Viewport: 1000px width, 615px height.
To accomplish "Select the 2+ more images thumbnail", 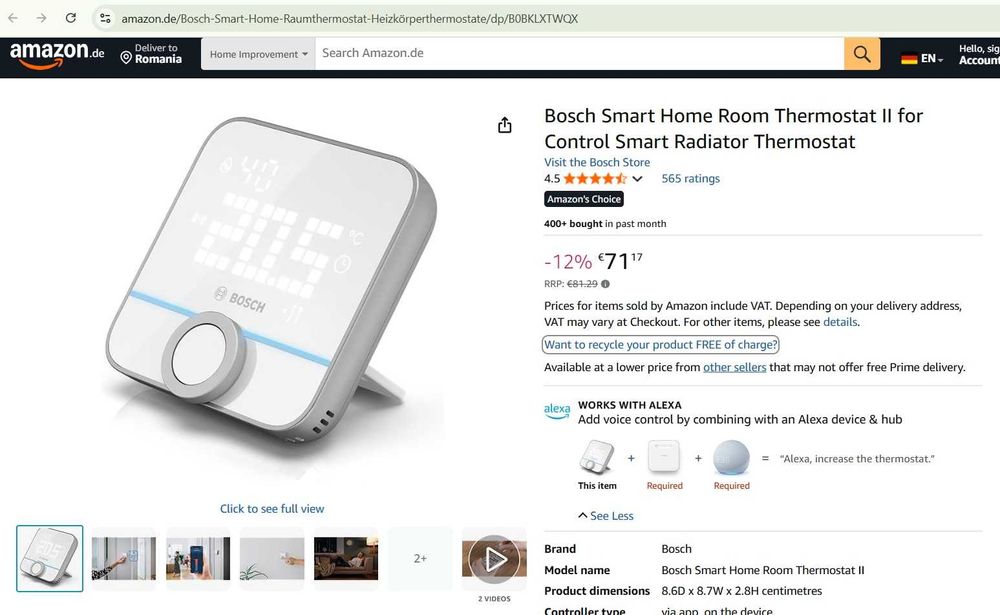I will click(420, 559).
